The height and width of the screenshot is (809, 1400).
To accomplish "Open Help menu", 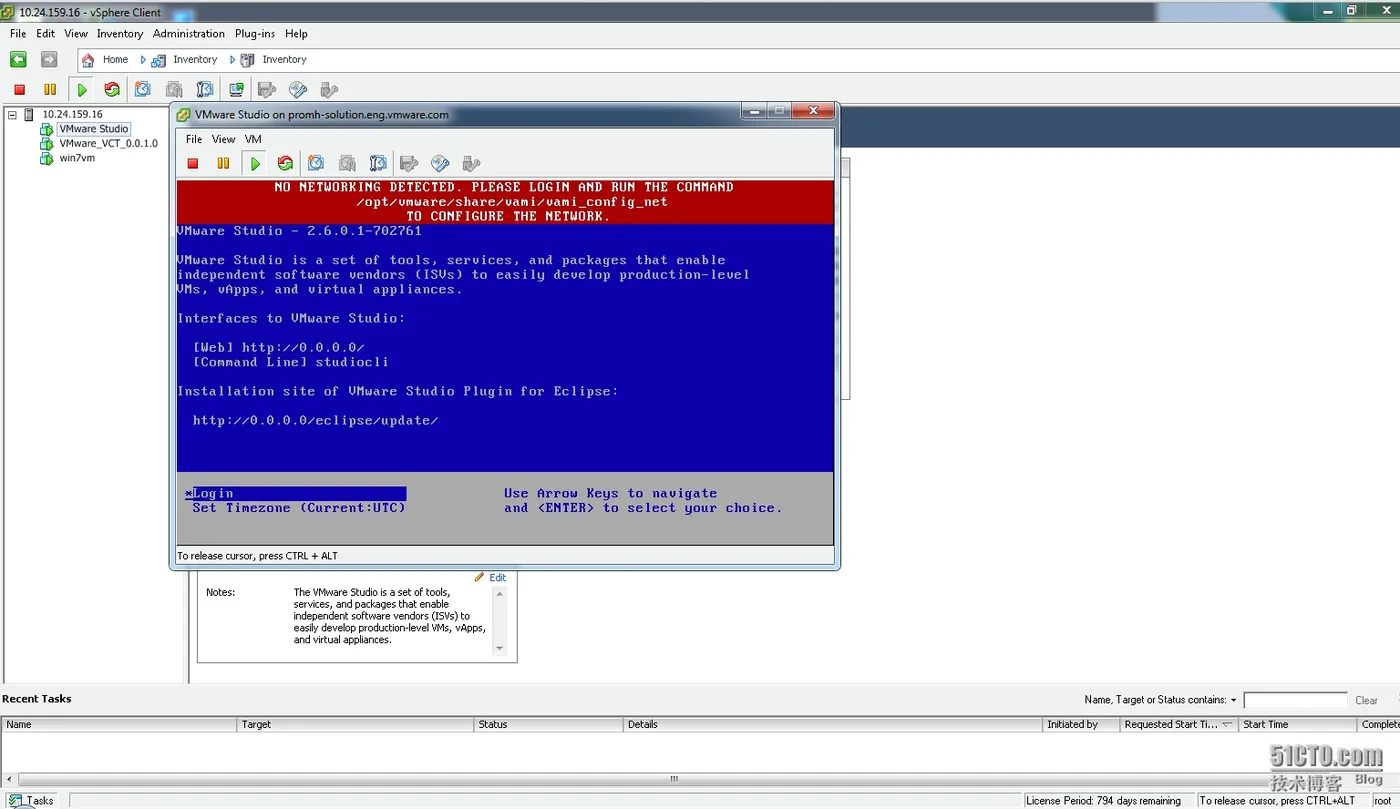I will [296, 33].
